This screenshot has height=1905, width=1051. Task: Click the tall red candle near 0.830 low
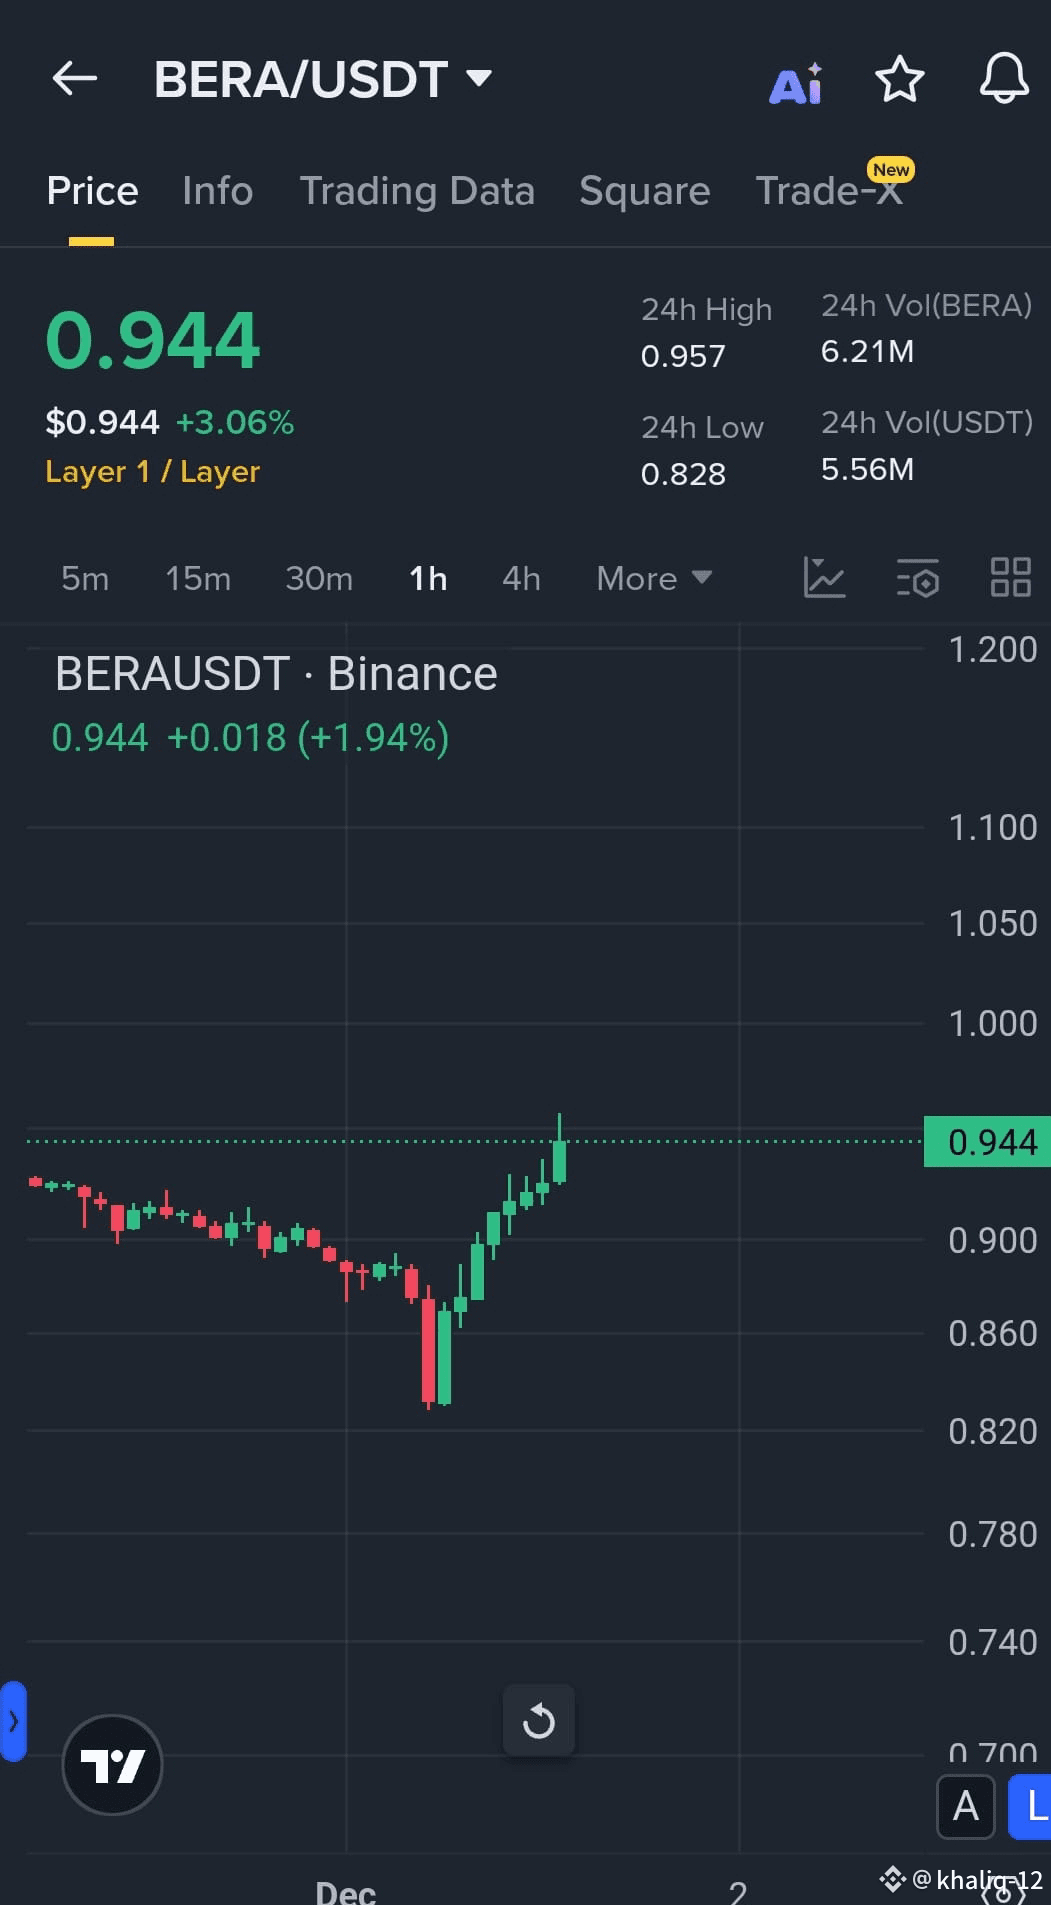[428, 1348]
